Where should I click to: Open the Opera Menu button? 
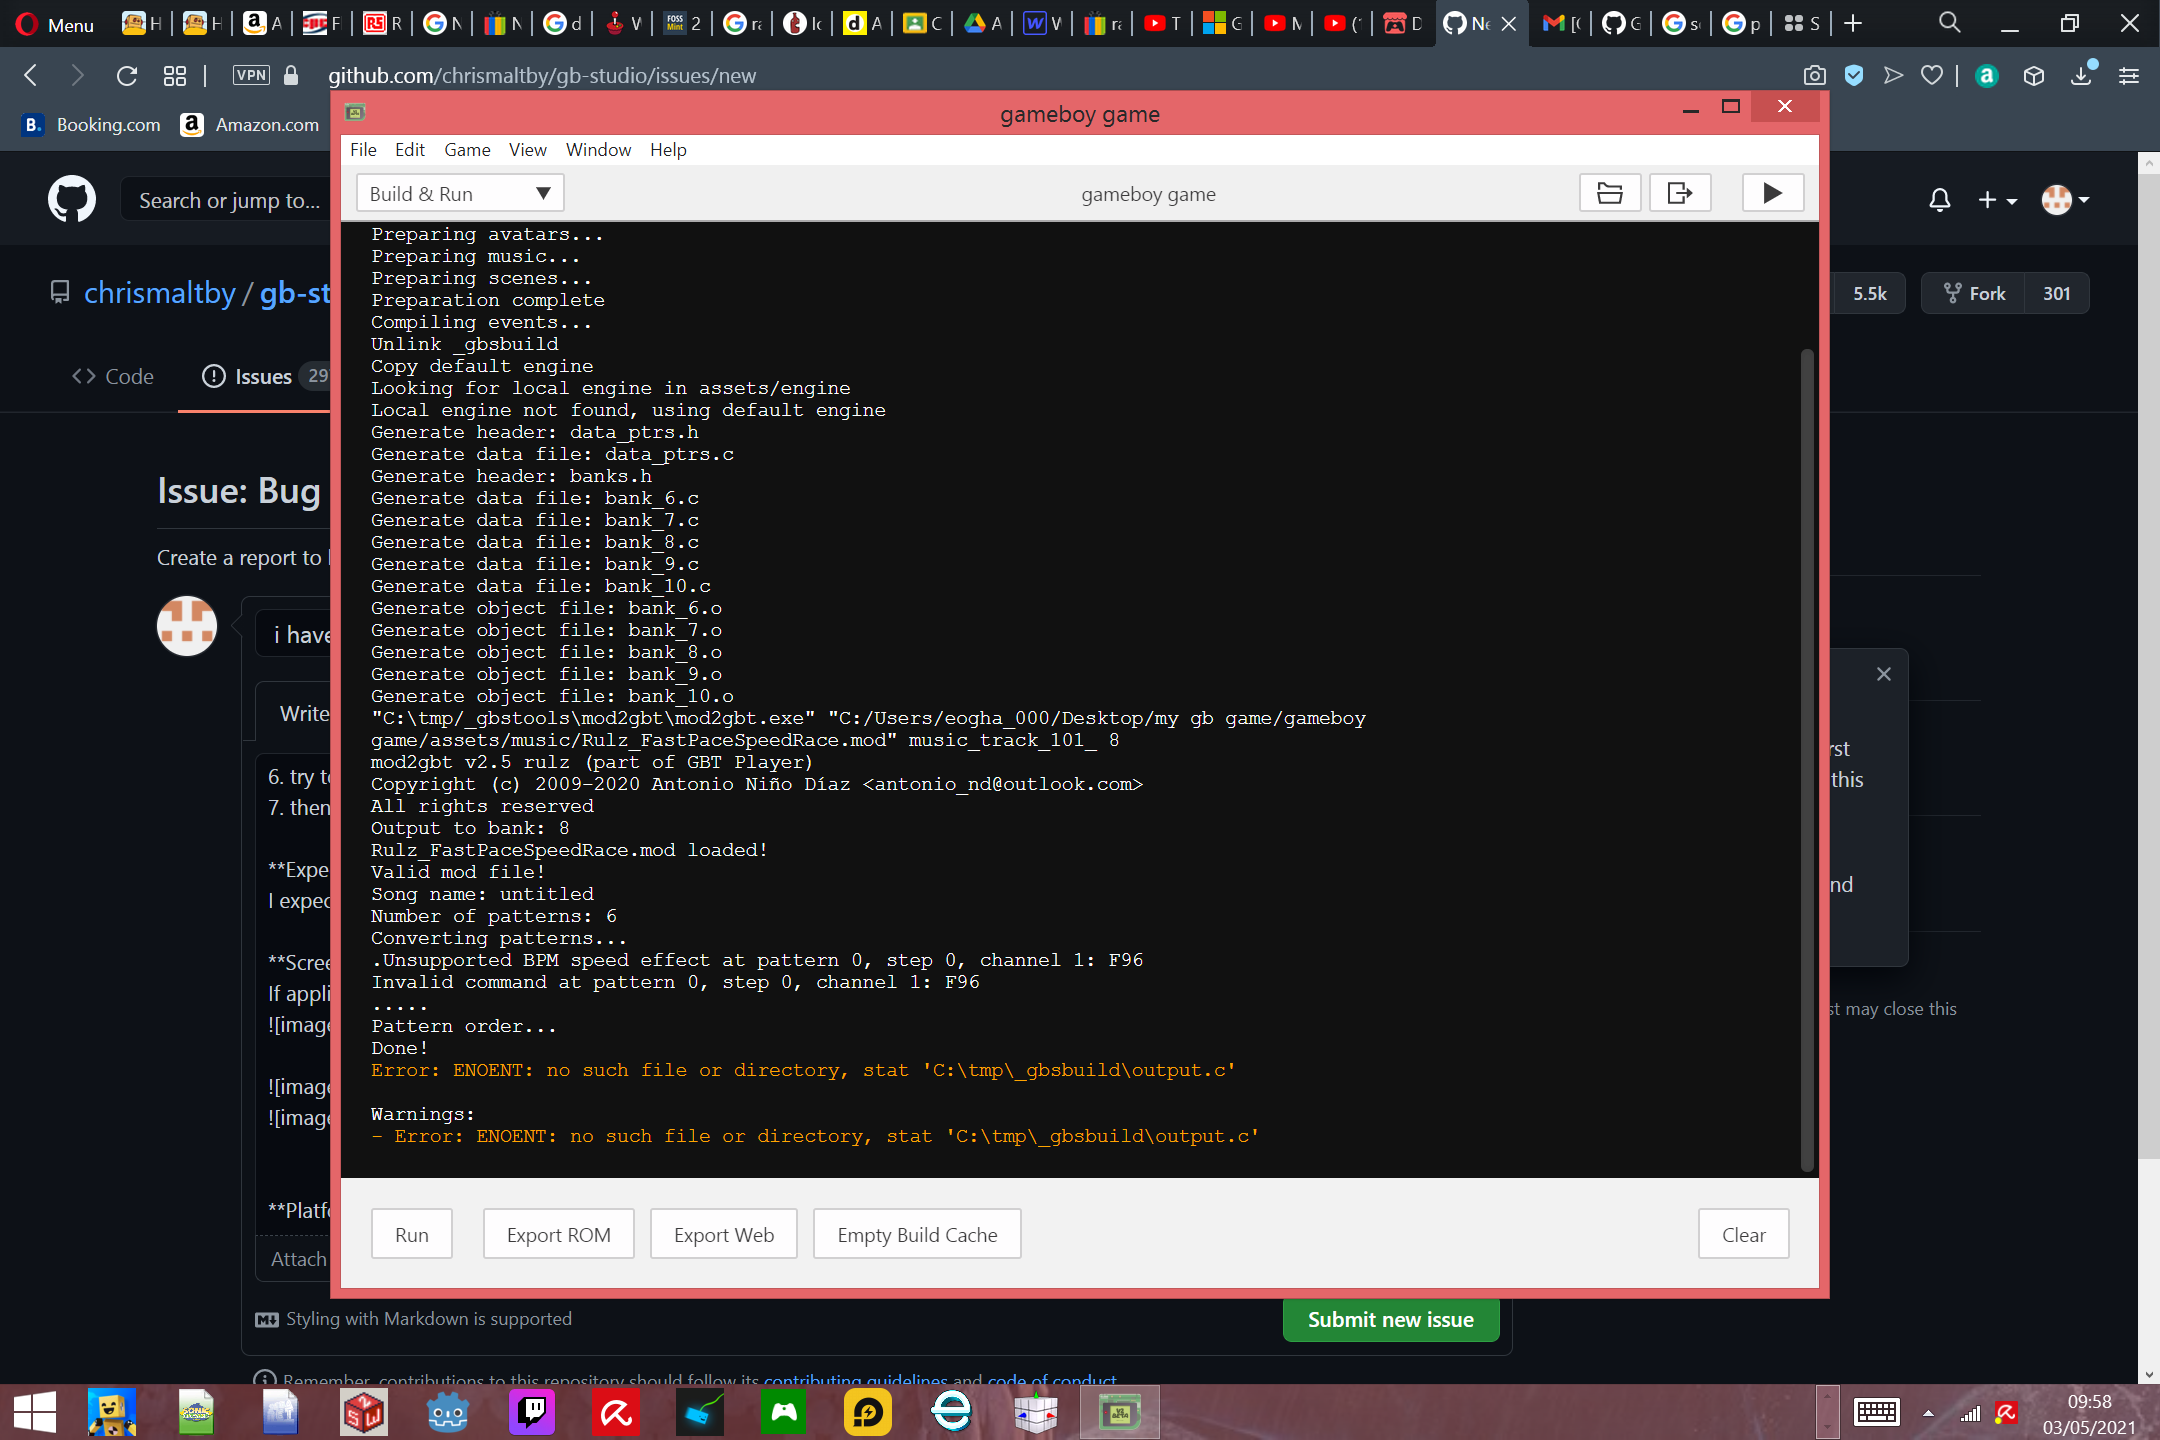(55, 24)
